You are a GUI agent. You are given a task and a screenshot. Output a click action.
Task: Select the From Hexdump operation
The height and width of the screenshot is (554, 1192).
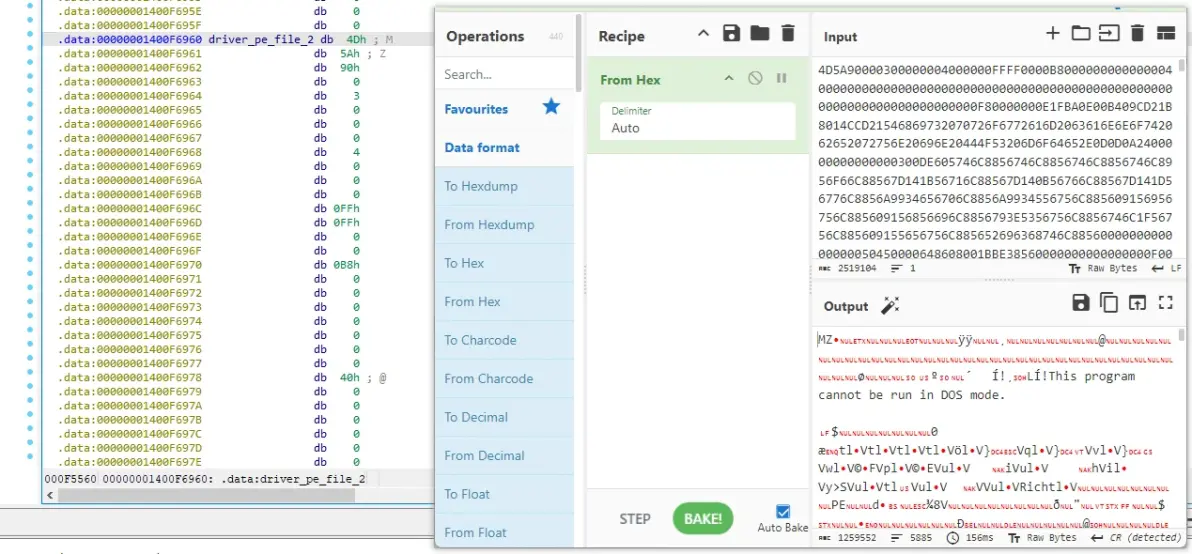click(x=505, y=225)
